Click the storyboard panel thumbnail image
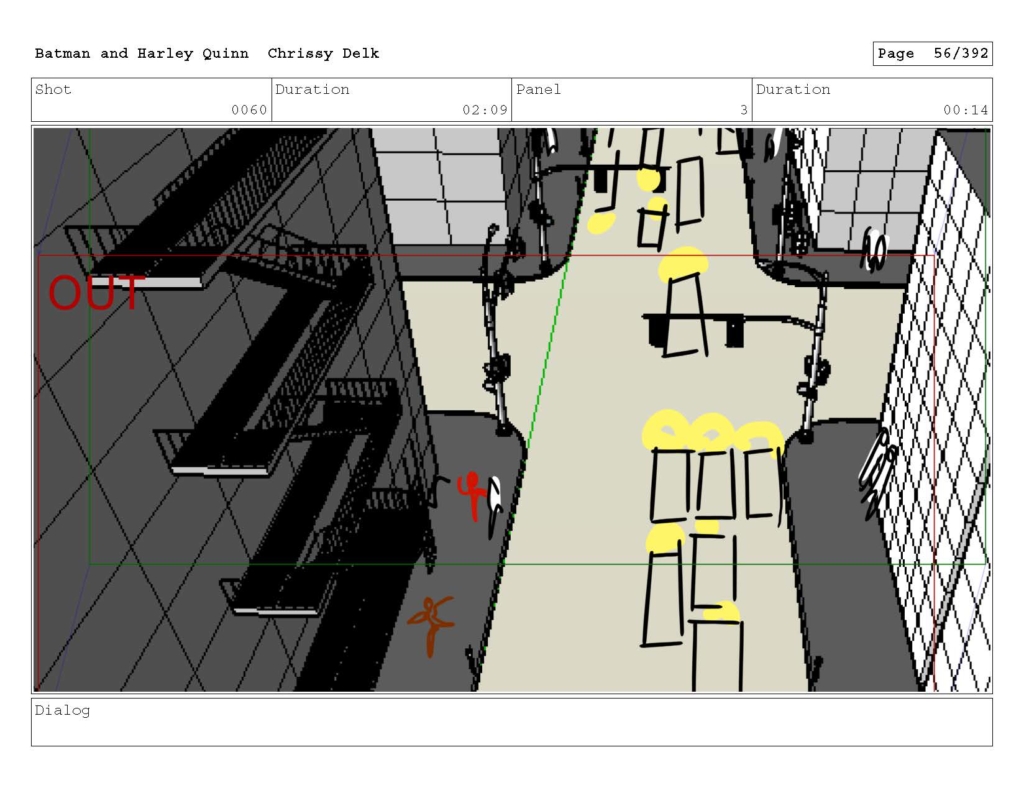The image size is (1024, 793). click(512, 410)
